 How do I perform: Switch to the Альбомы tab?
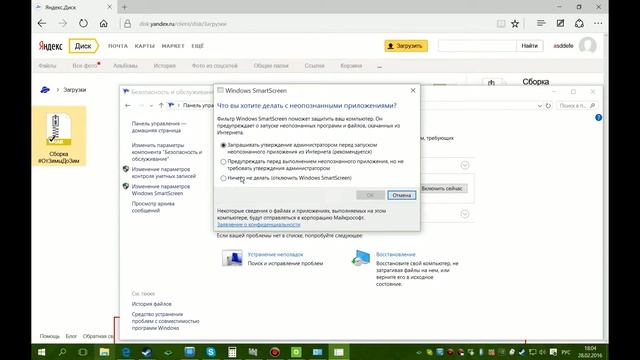pos(125,66)
